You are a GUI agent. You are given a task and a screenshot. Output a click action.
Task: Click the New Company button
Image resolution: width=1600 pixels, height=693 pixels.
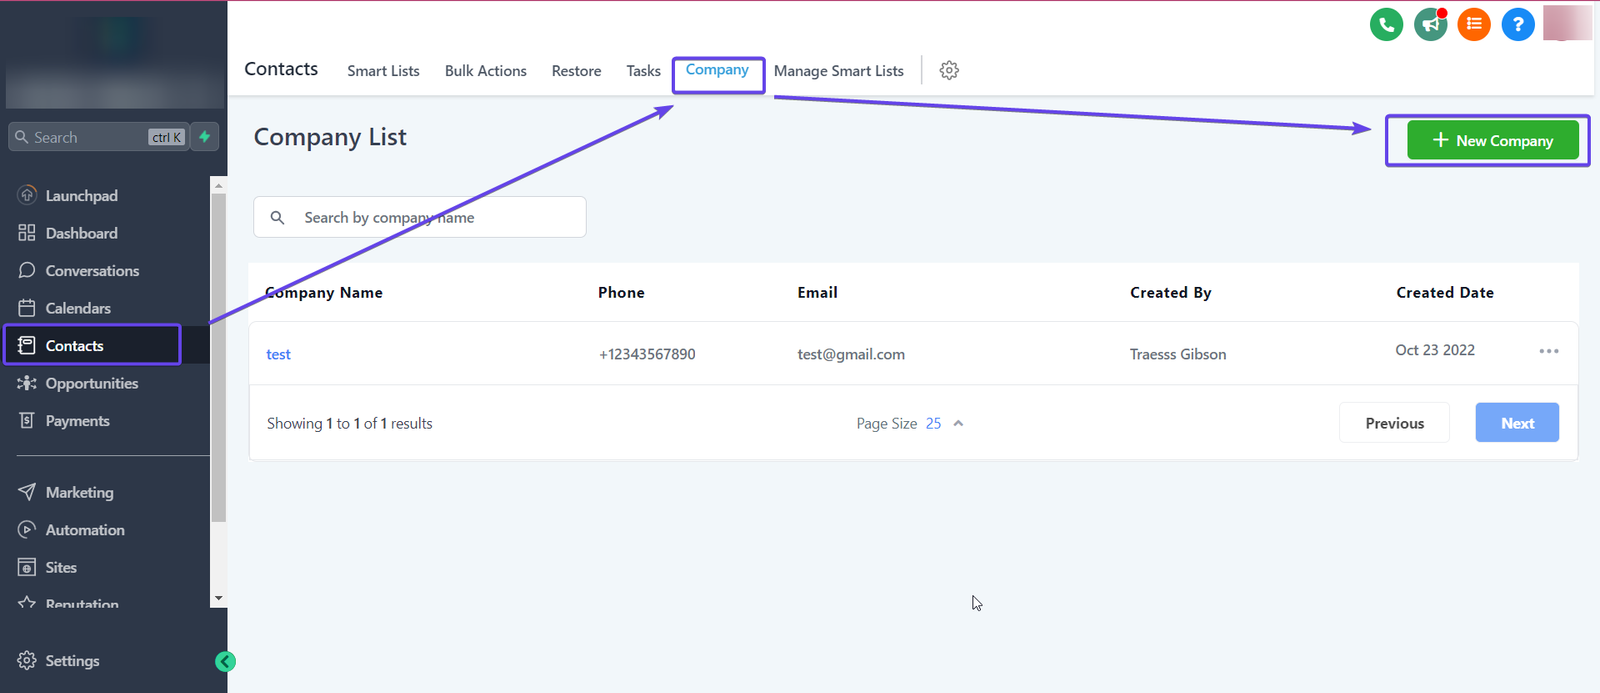(1492, 141)
